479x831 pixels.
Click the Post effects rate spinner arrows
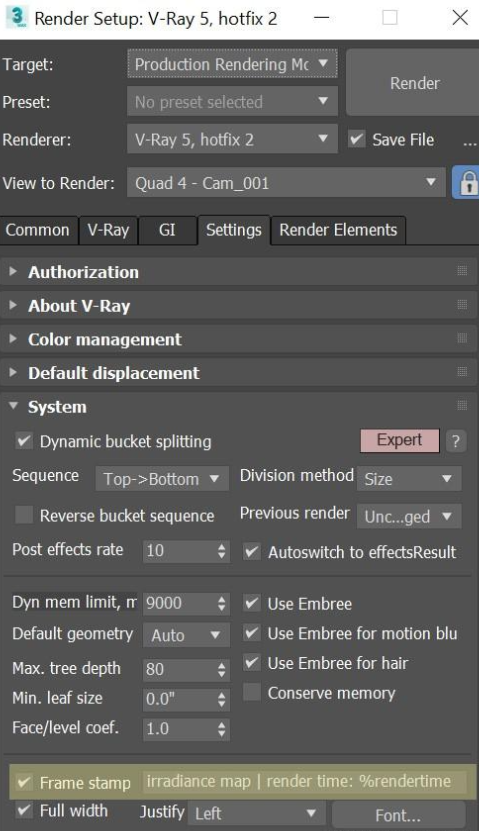click(221, 551)
